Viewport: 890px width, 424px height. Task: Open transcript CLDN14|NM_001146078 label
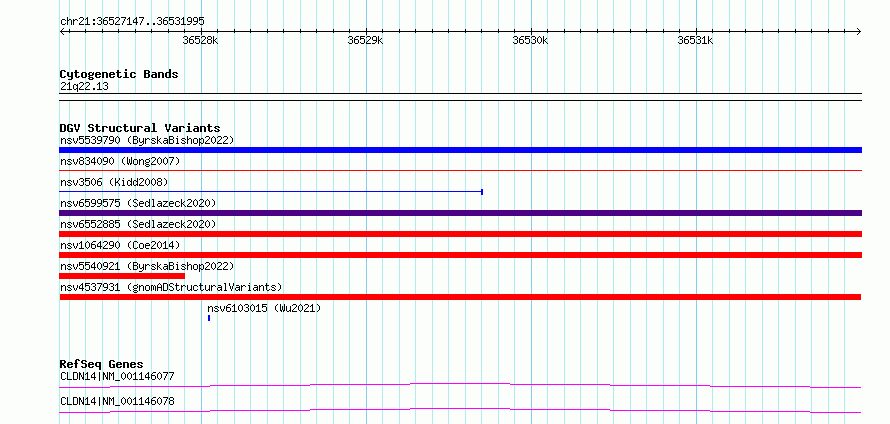(x=117, y=402)
